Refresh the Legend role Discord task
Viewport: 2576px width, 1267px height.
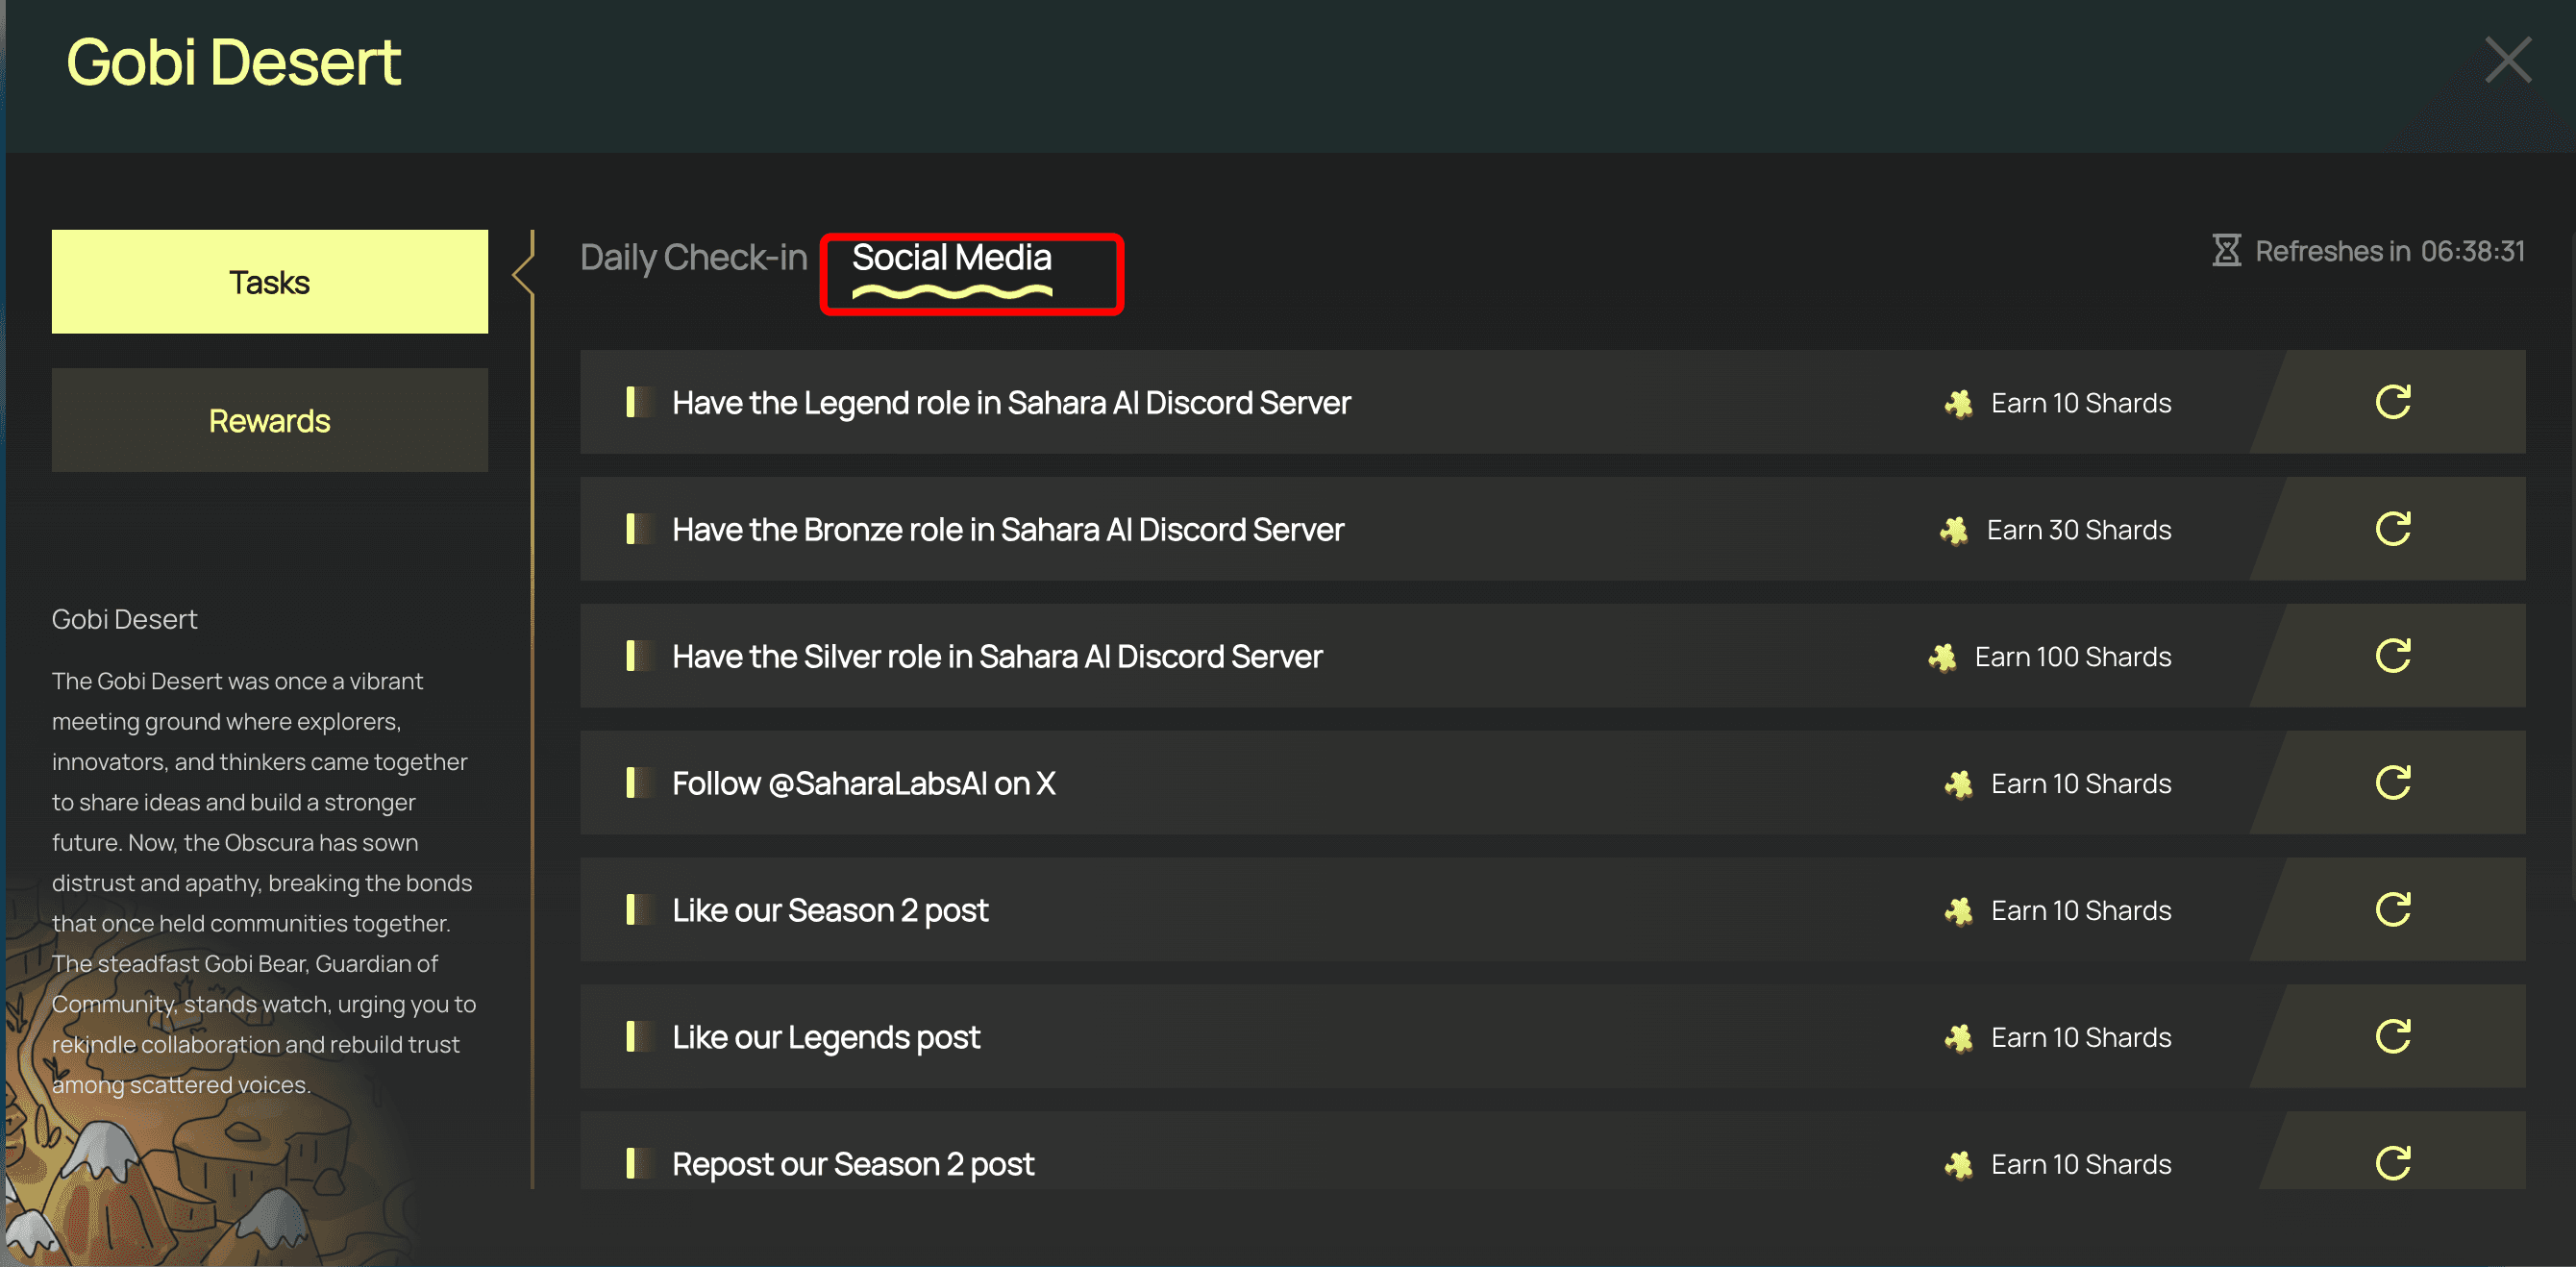2393,402
